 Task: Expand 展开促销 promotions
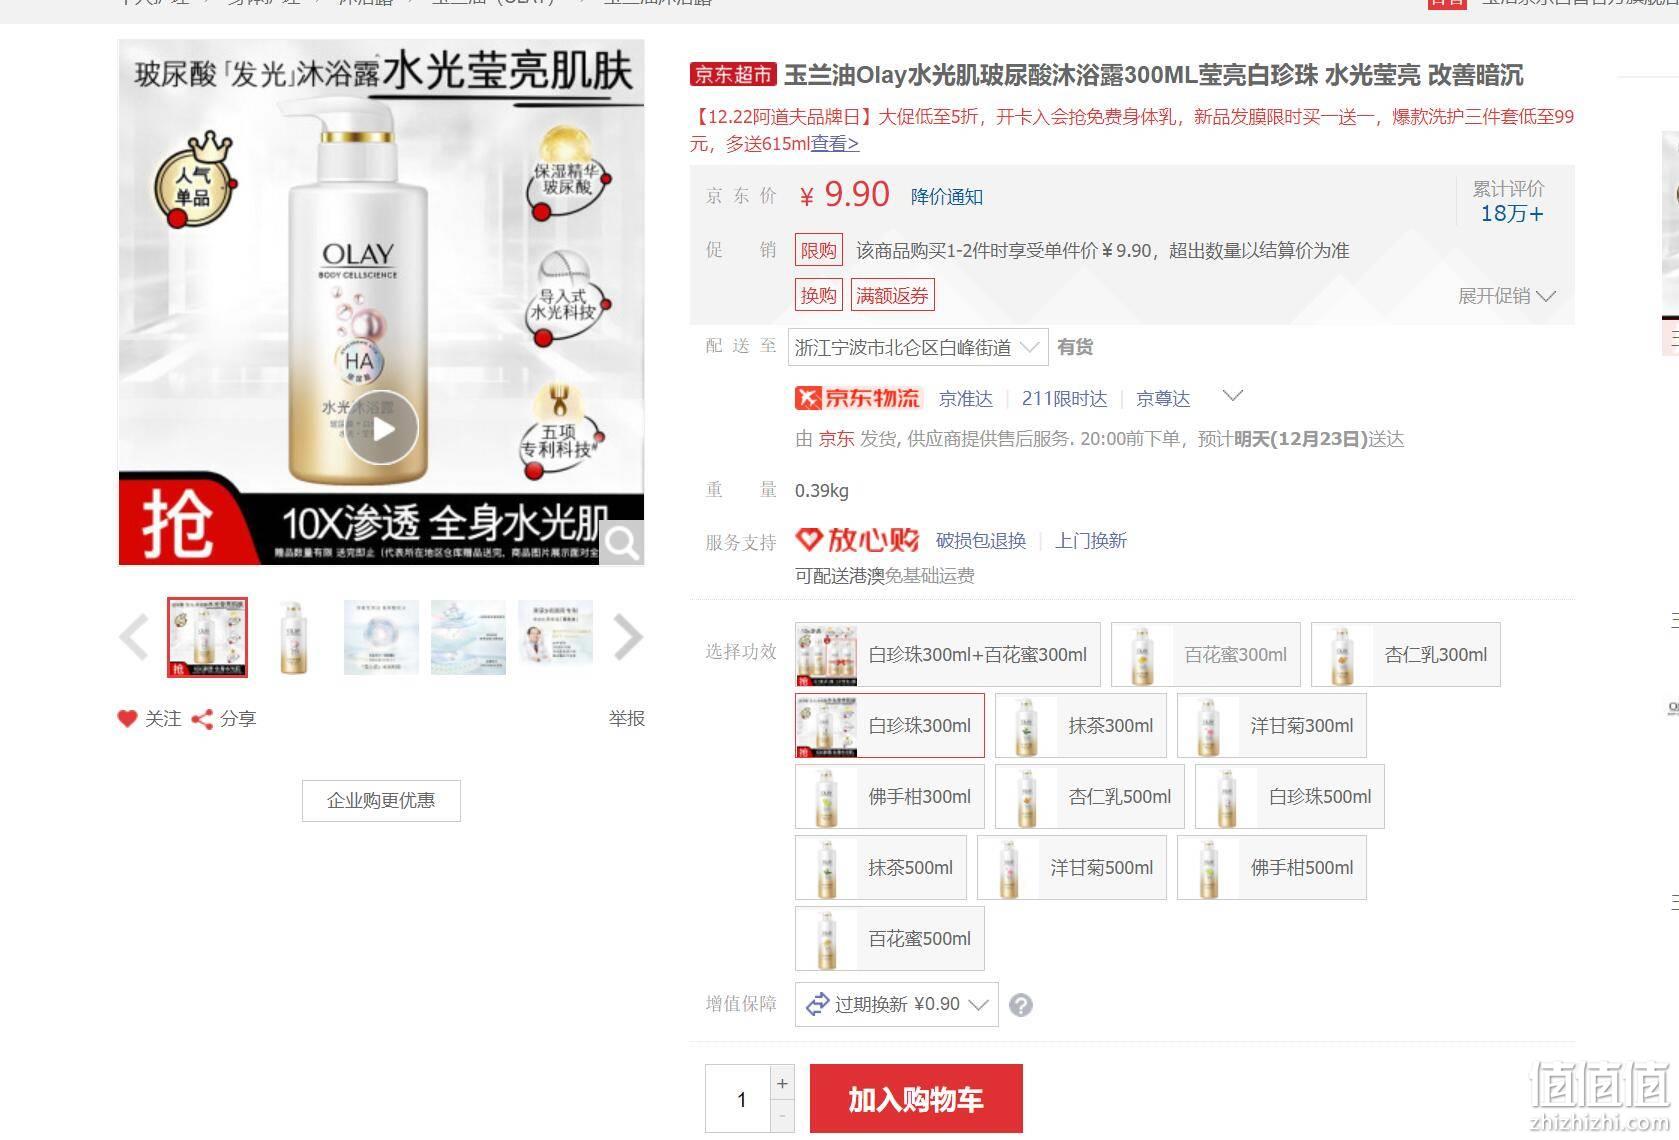point(1507,296)
